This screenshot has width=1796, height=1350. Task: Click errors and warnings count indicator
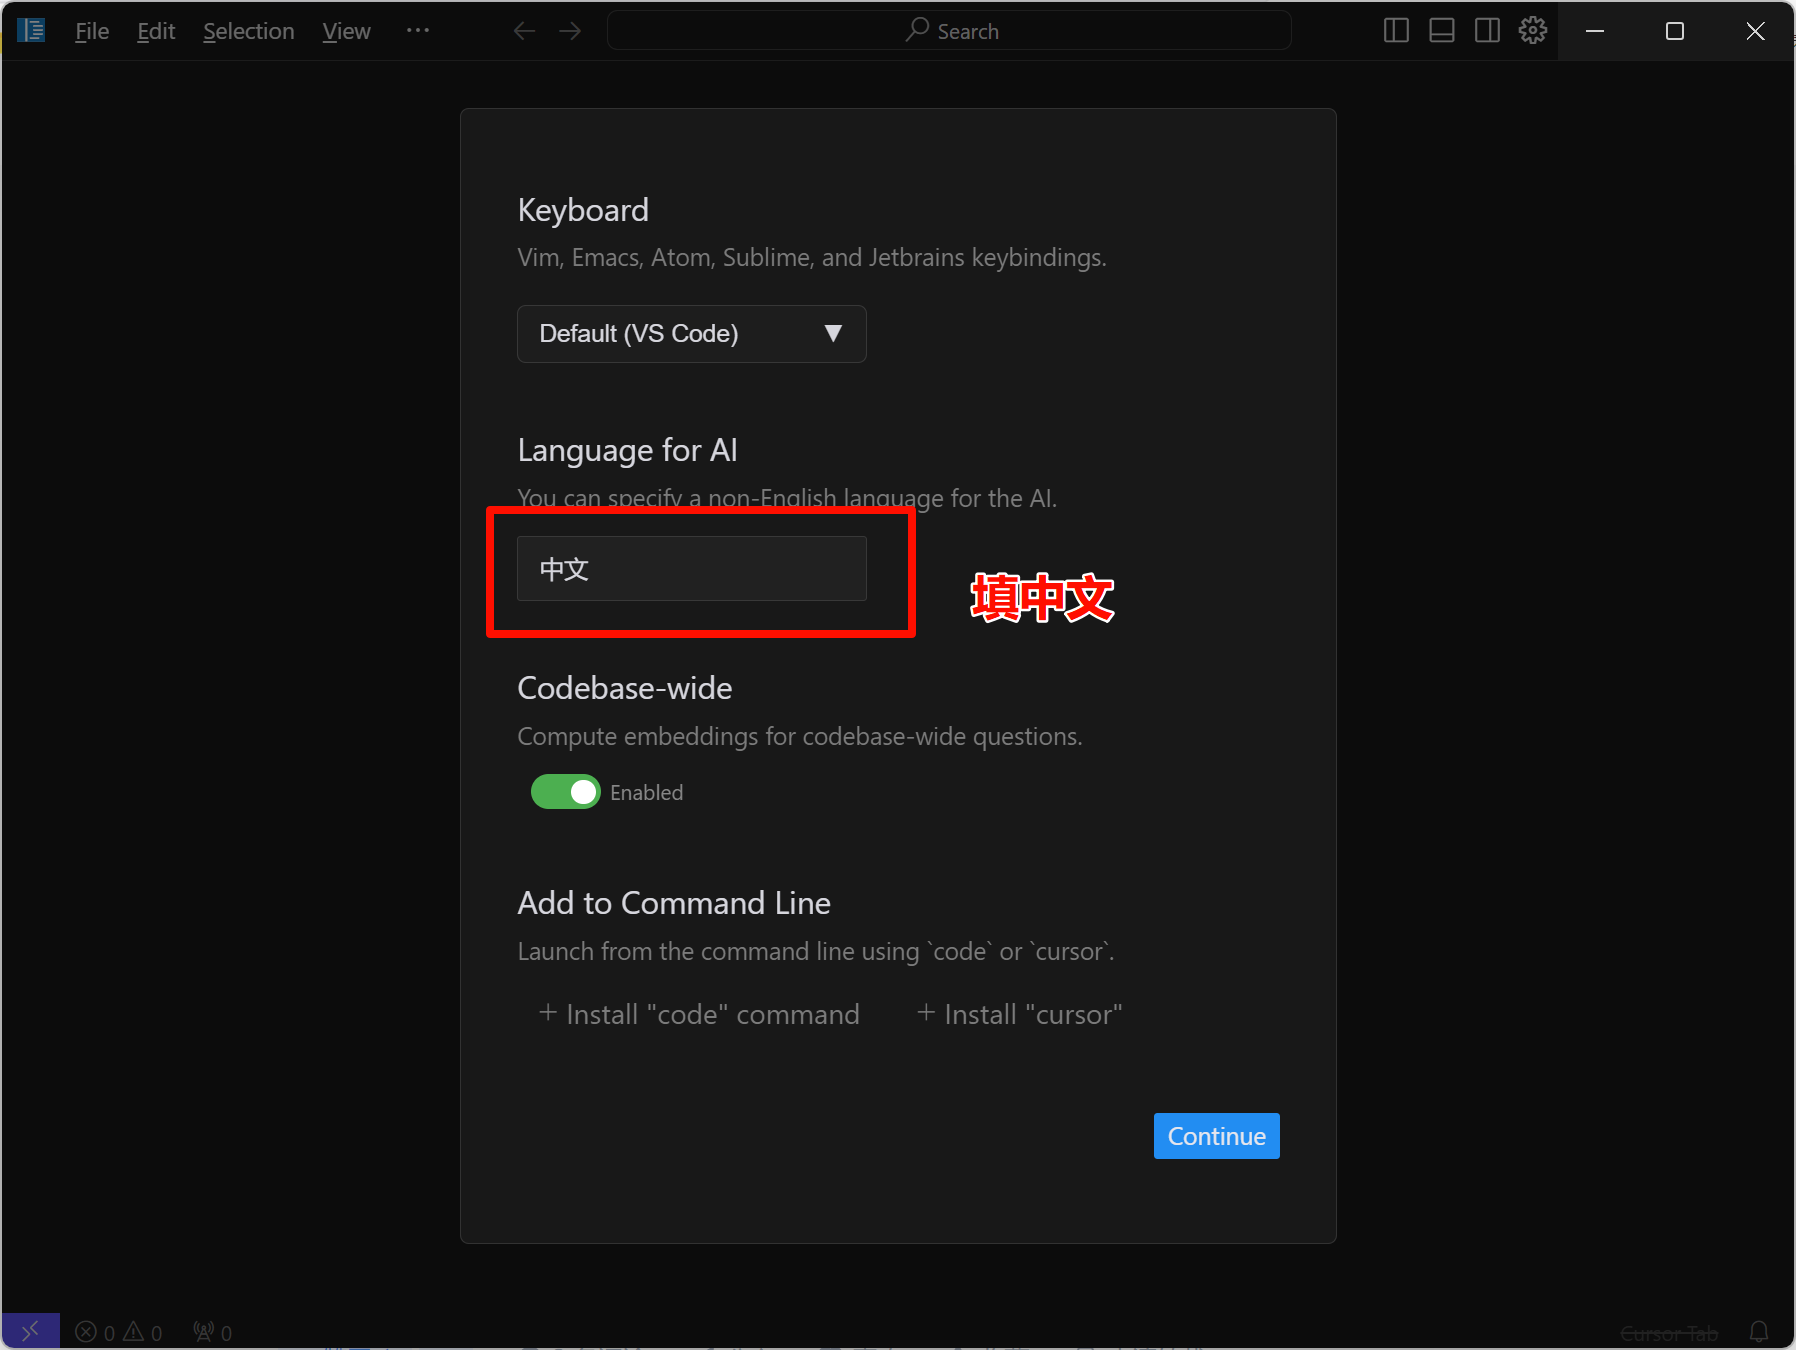118,1332
